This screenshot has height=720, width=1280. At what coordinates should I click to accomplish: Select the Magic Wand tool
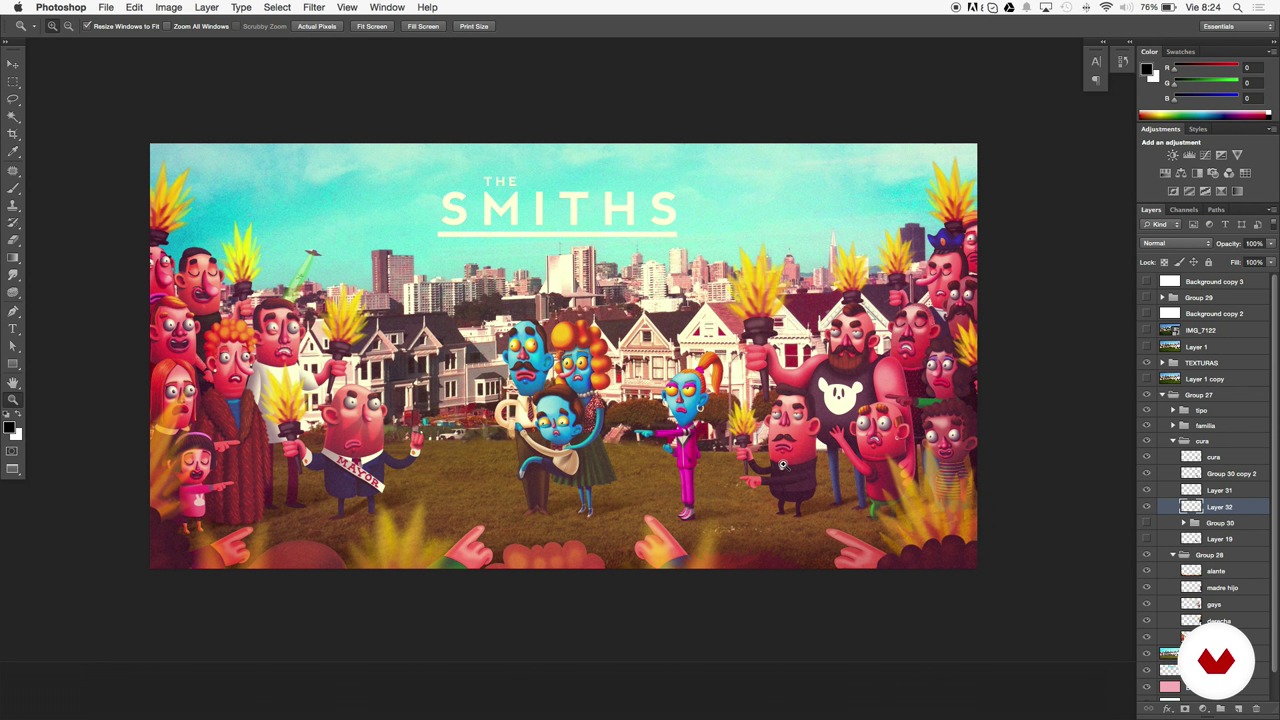click(13, 116)
